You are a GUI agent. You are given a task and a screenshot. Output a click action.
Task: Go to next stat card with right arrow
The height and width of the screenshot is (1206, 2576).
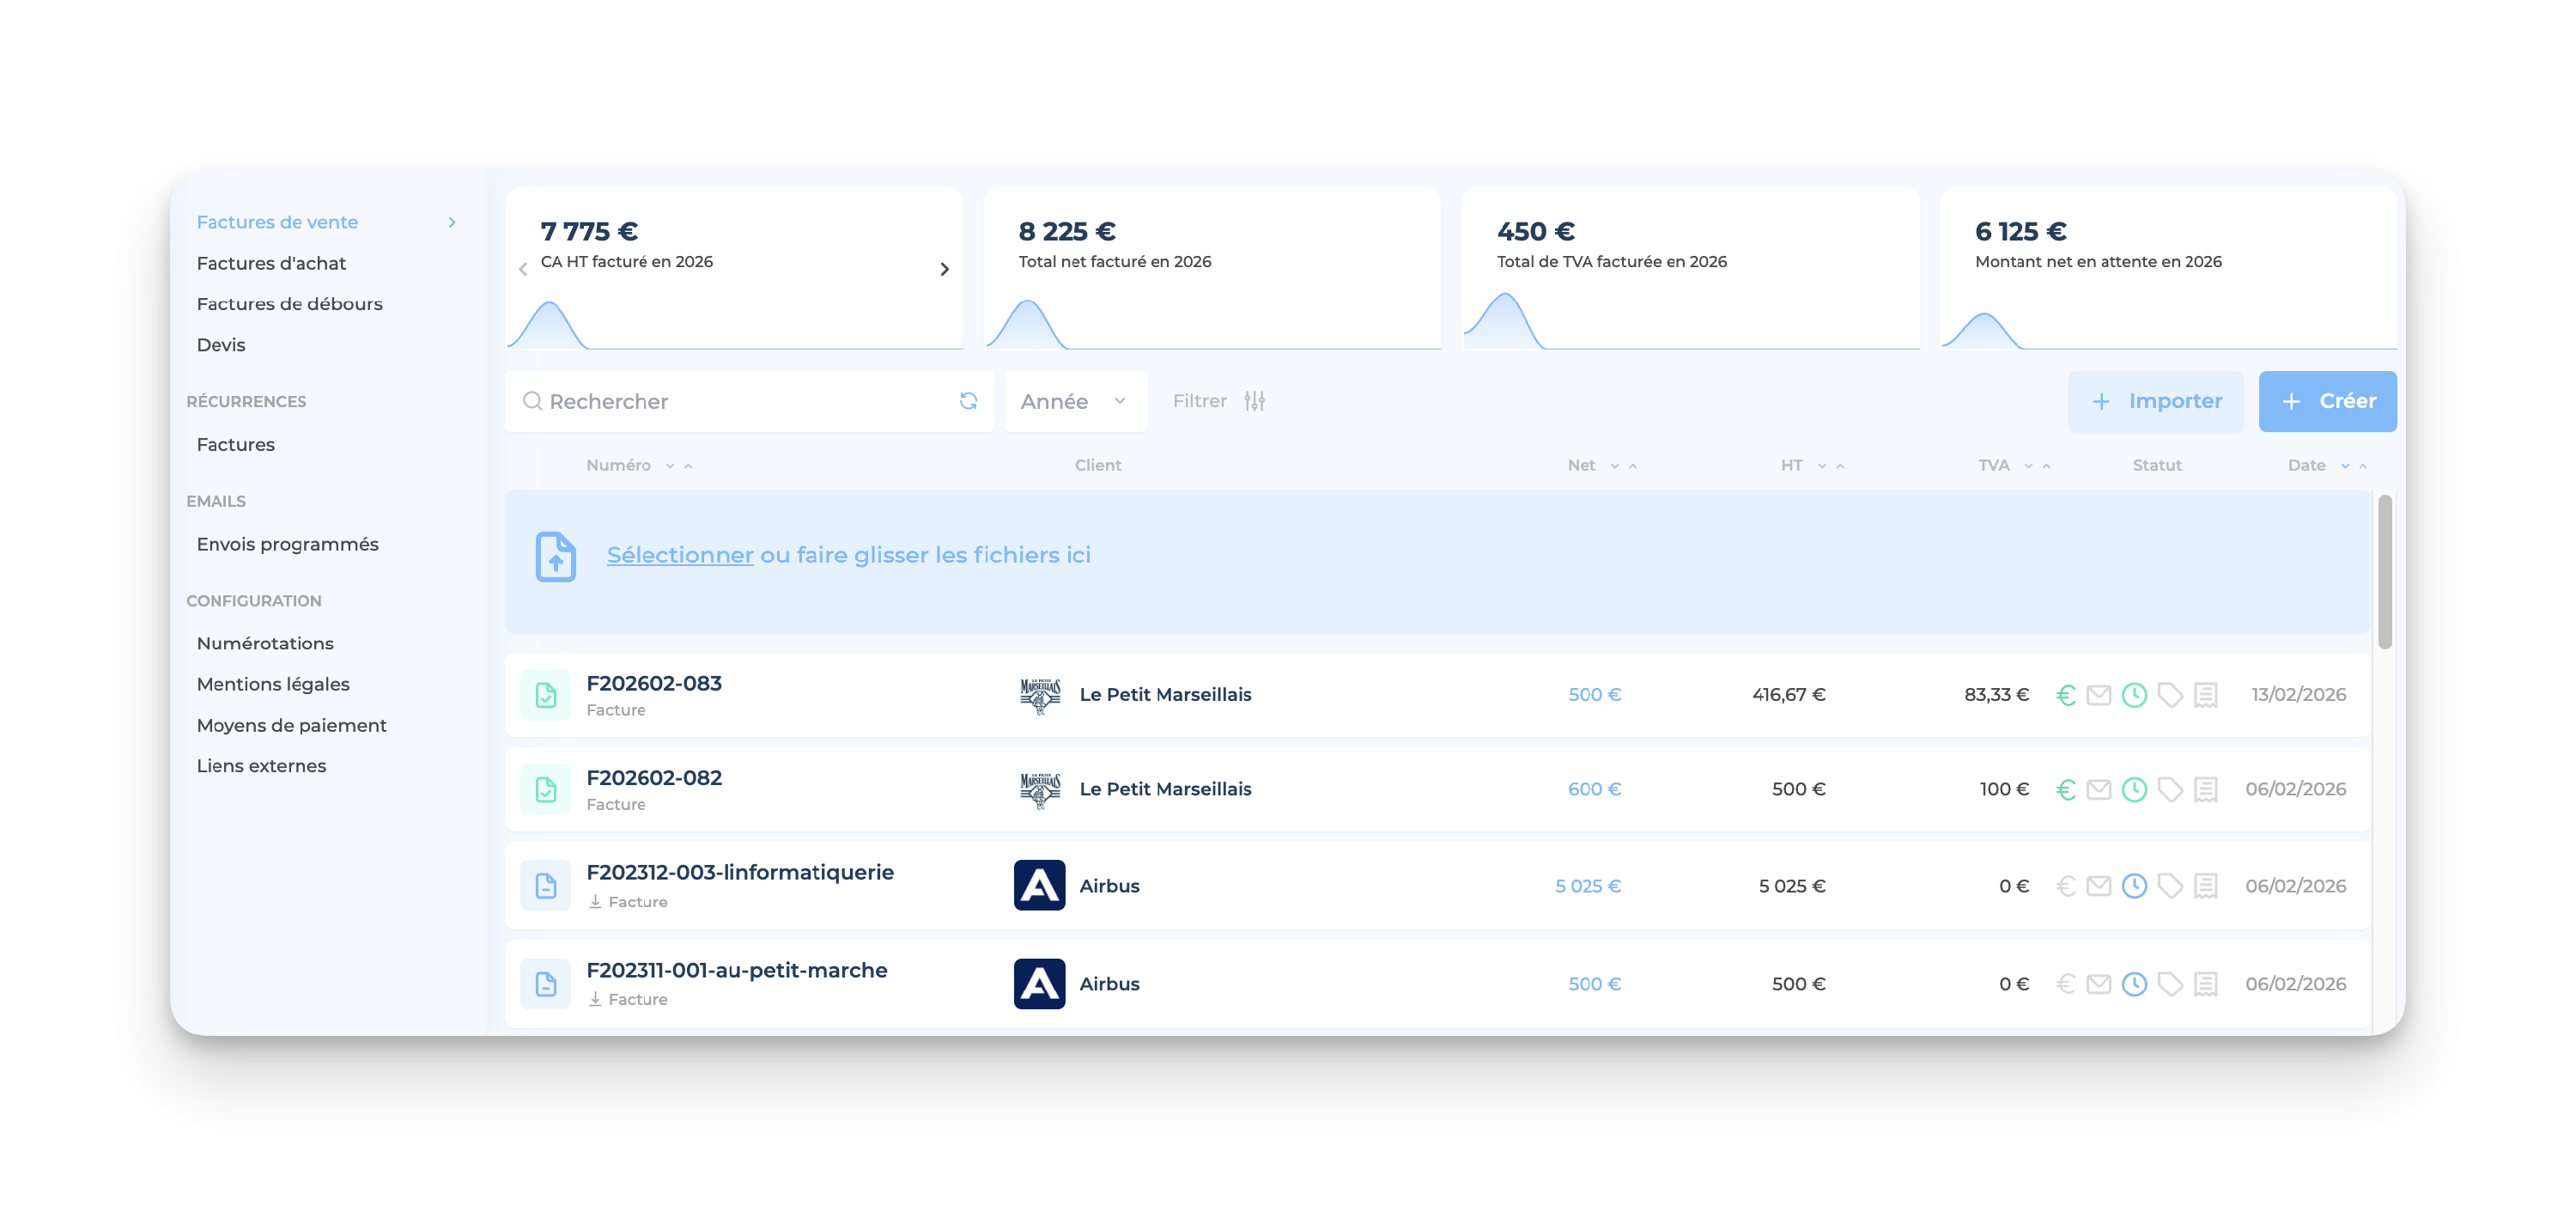click(944, 269)
